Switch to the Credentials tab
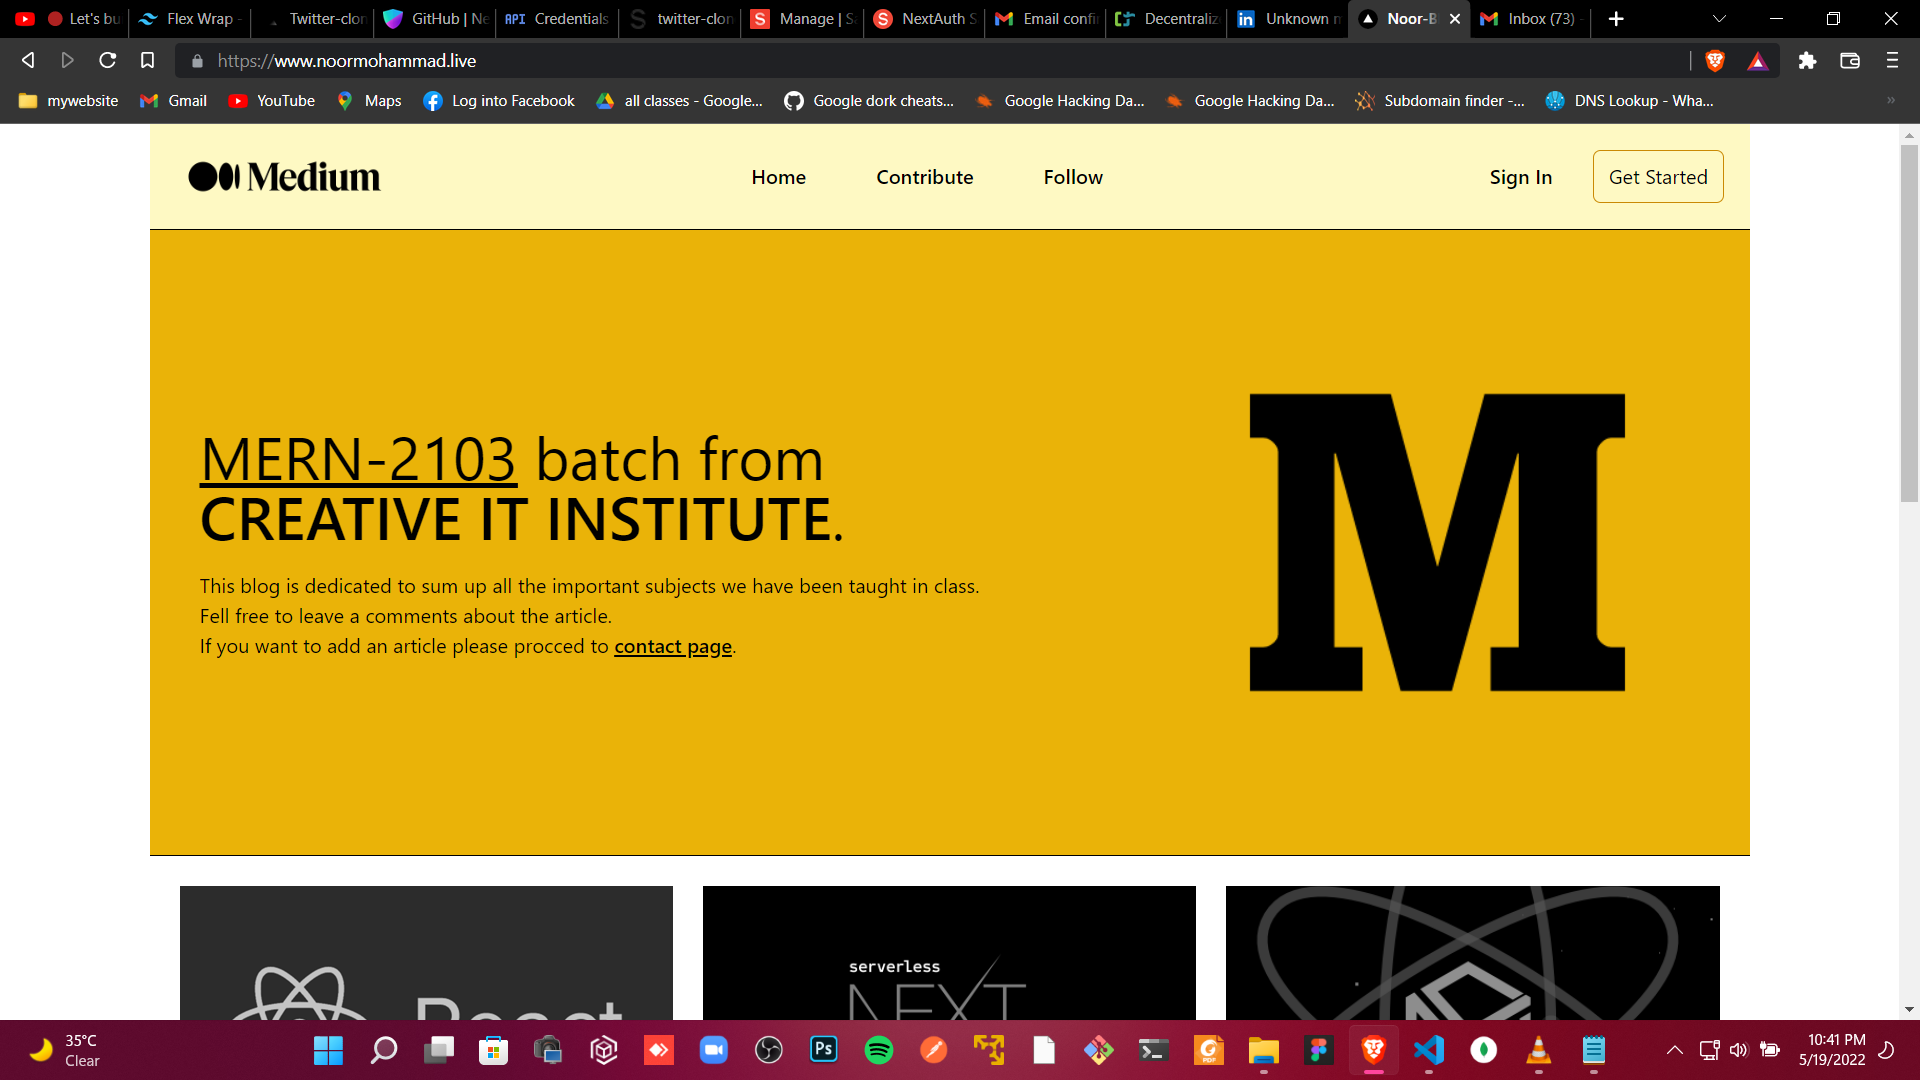The height and width of the screenshot is (1080, 1920). pyautogui.click(x=558, y=19)
